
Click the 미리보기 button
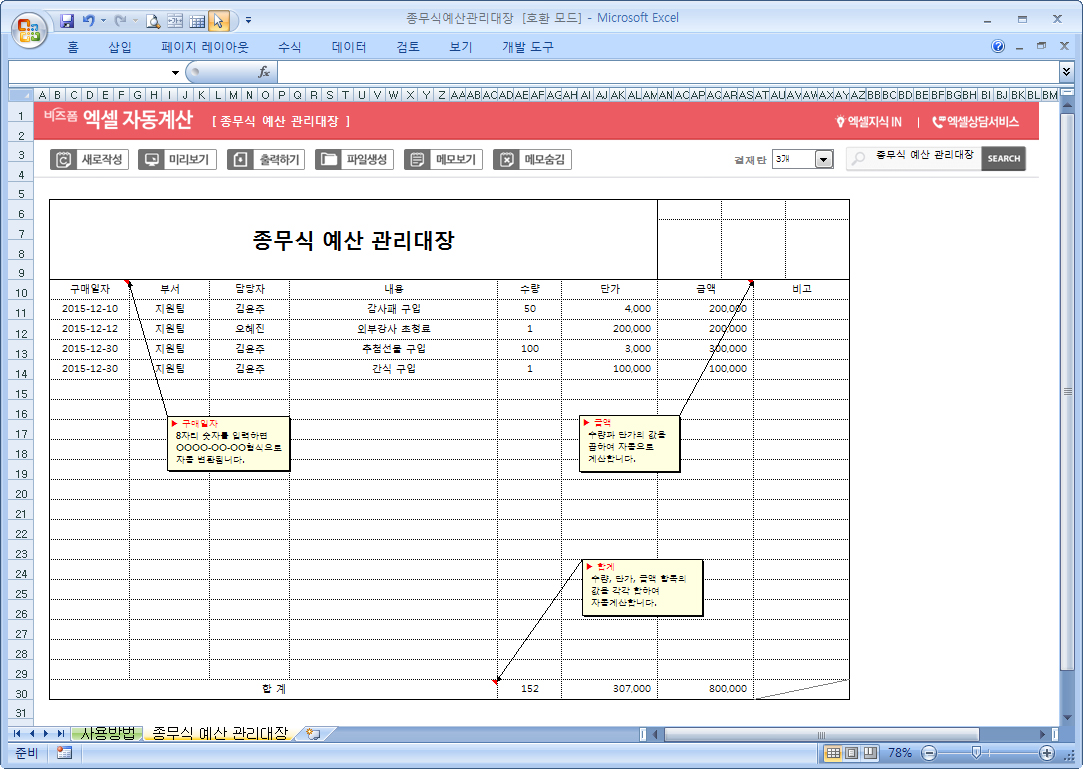tap(178, 160)
